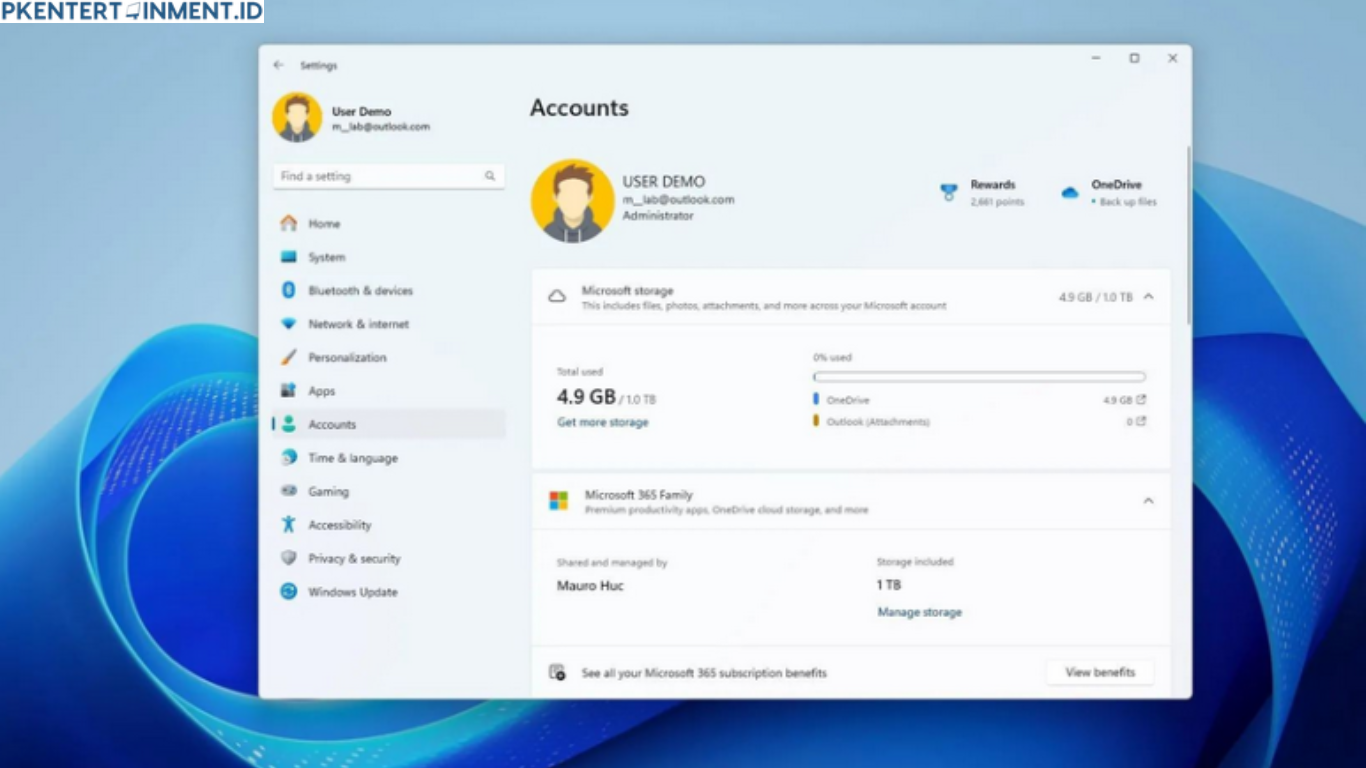Collapse the Microsoft 365 Family section
Viewport: 1366px width, 768px height.
pyautogui.click(x=1148, y=501)
